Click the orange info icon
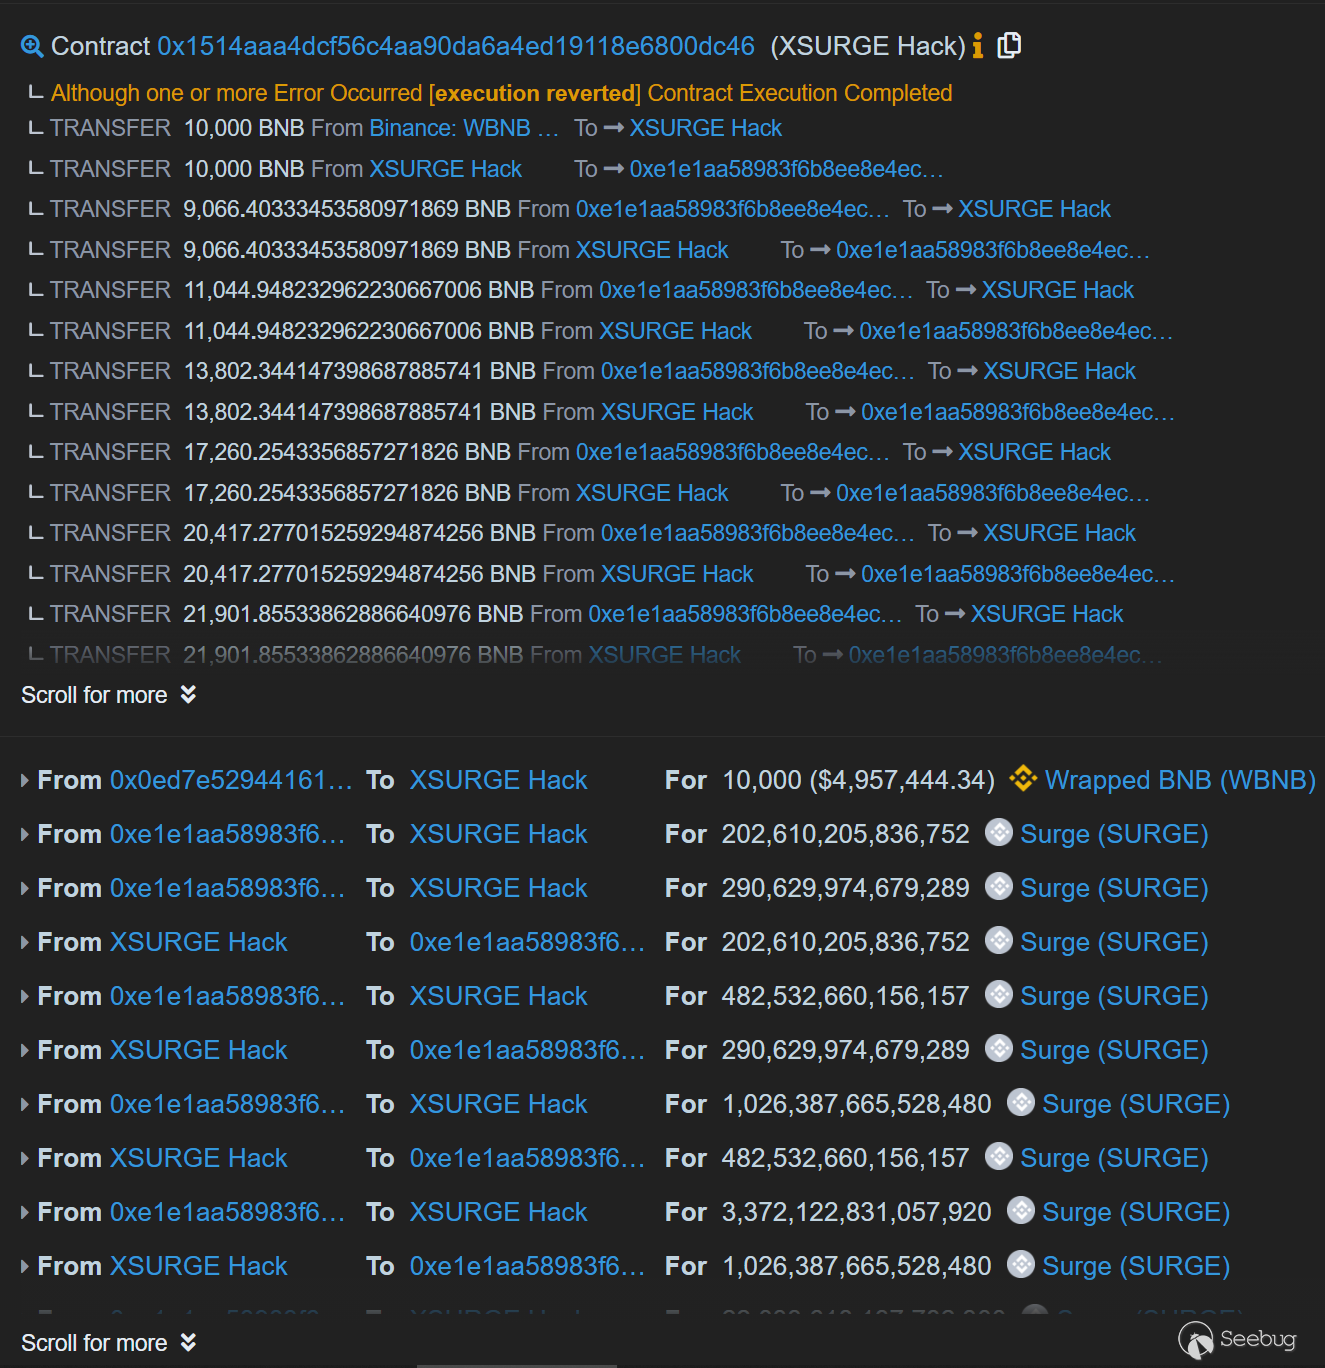This screenshot has width=1325, height=1368. pos(978,46)
